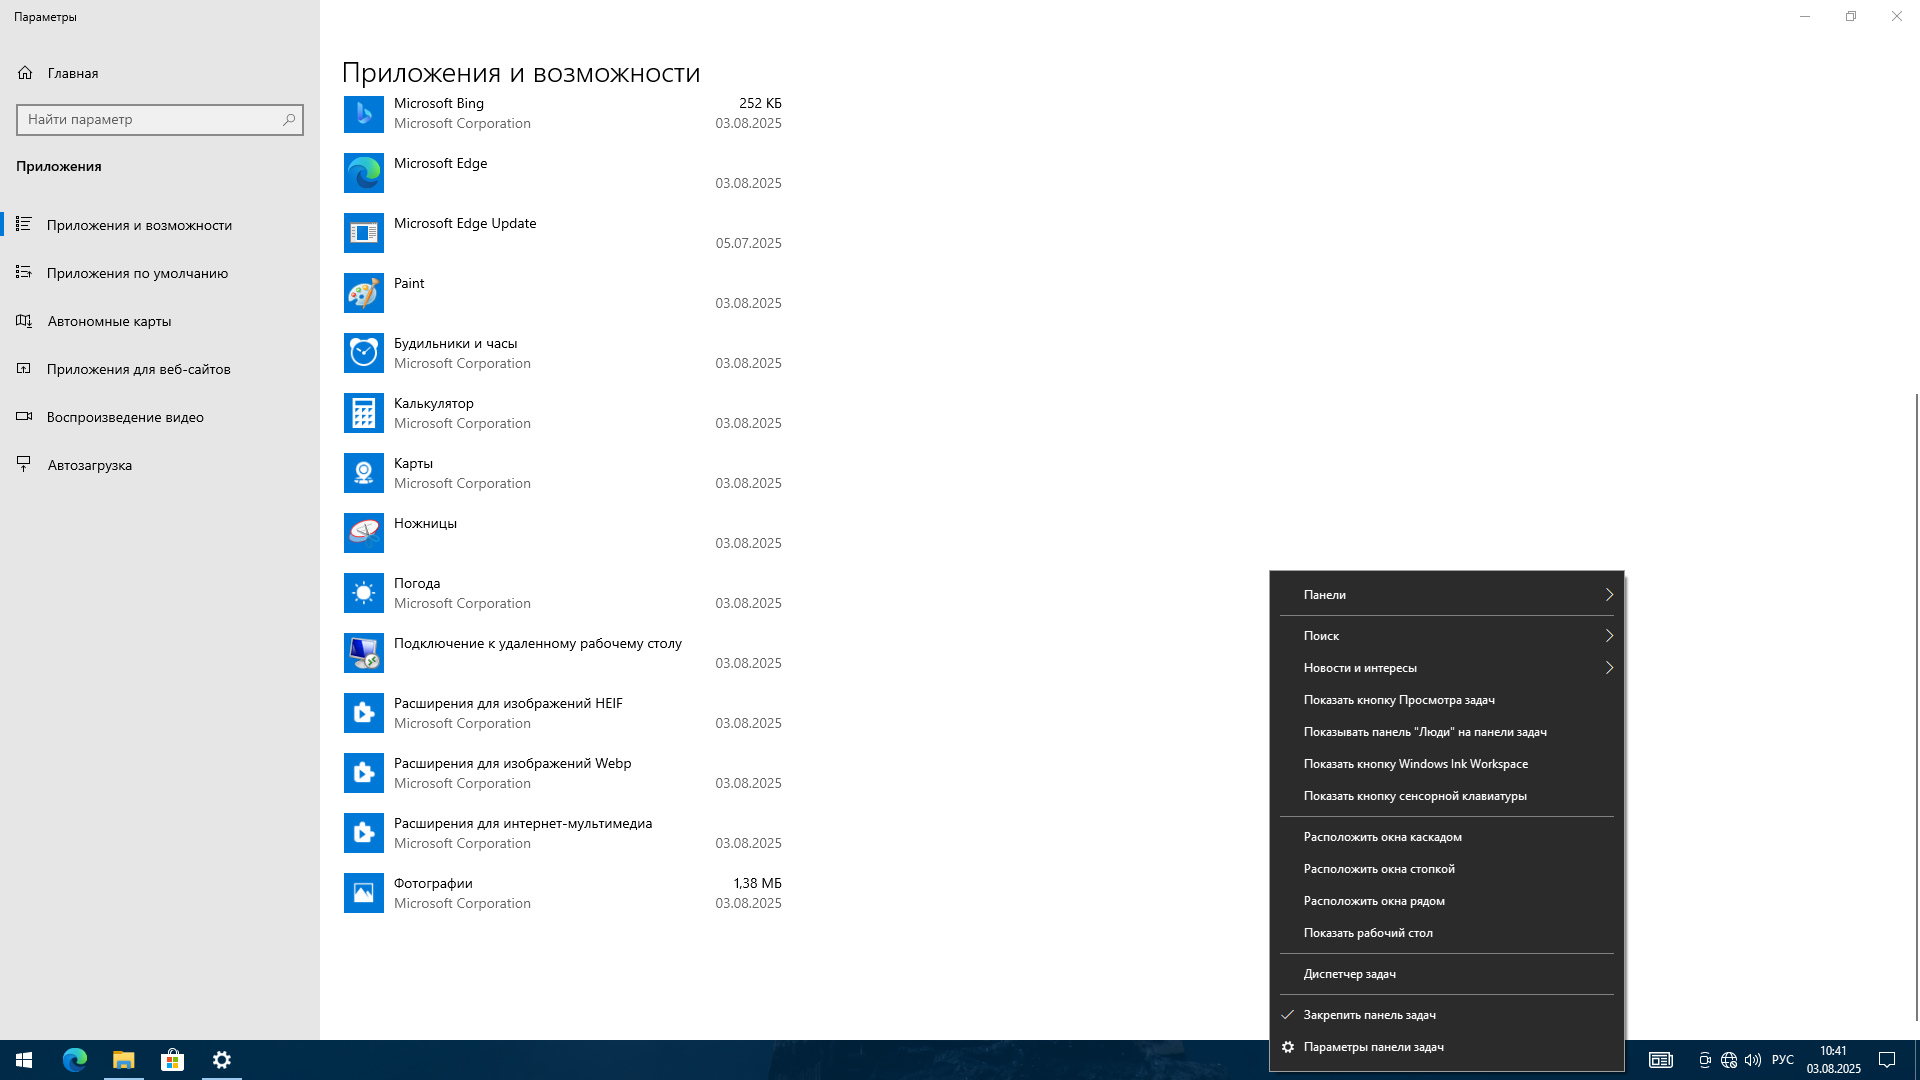Open Воспроизведение видео section
The image size is (1920, 1080).
point(160,417)
